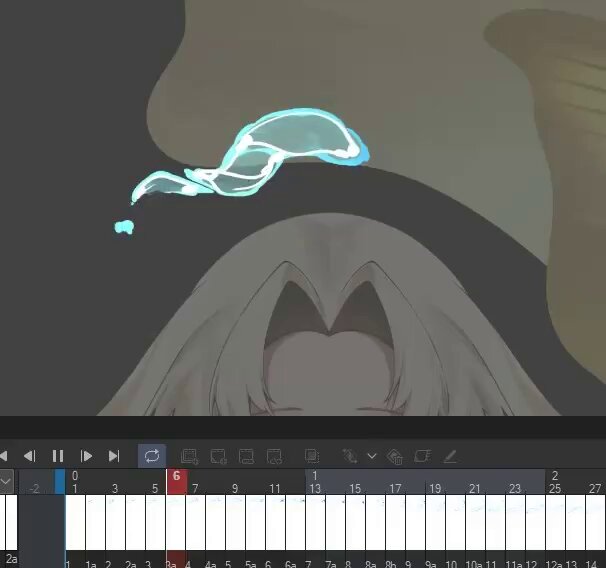Select the cel thumbnail under frame 6
606x568 pixels.
[175, 522]
